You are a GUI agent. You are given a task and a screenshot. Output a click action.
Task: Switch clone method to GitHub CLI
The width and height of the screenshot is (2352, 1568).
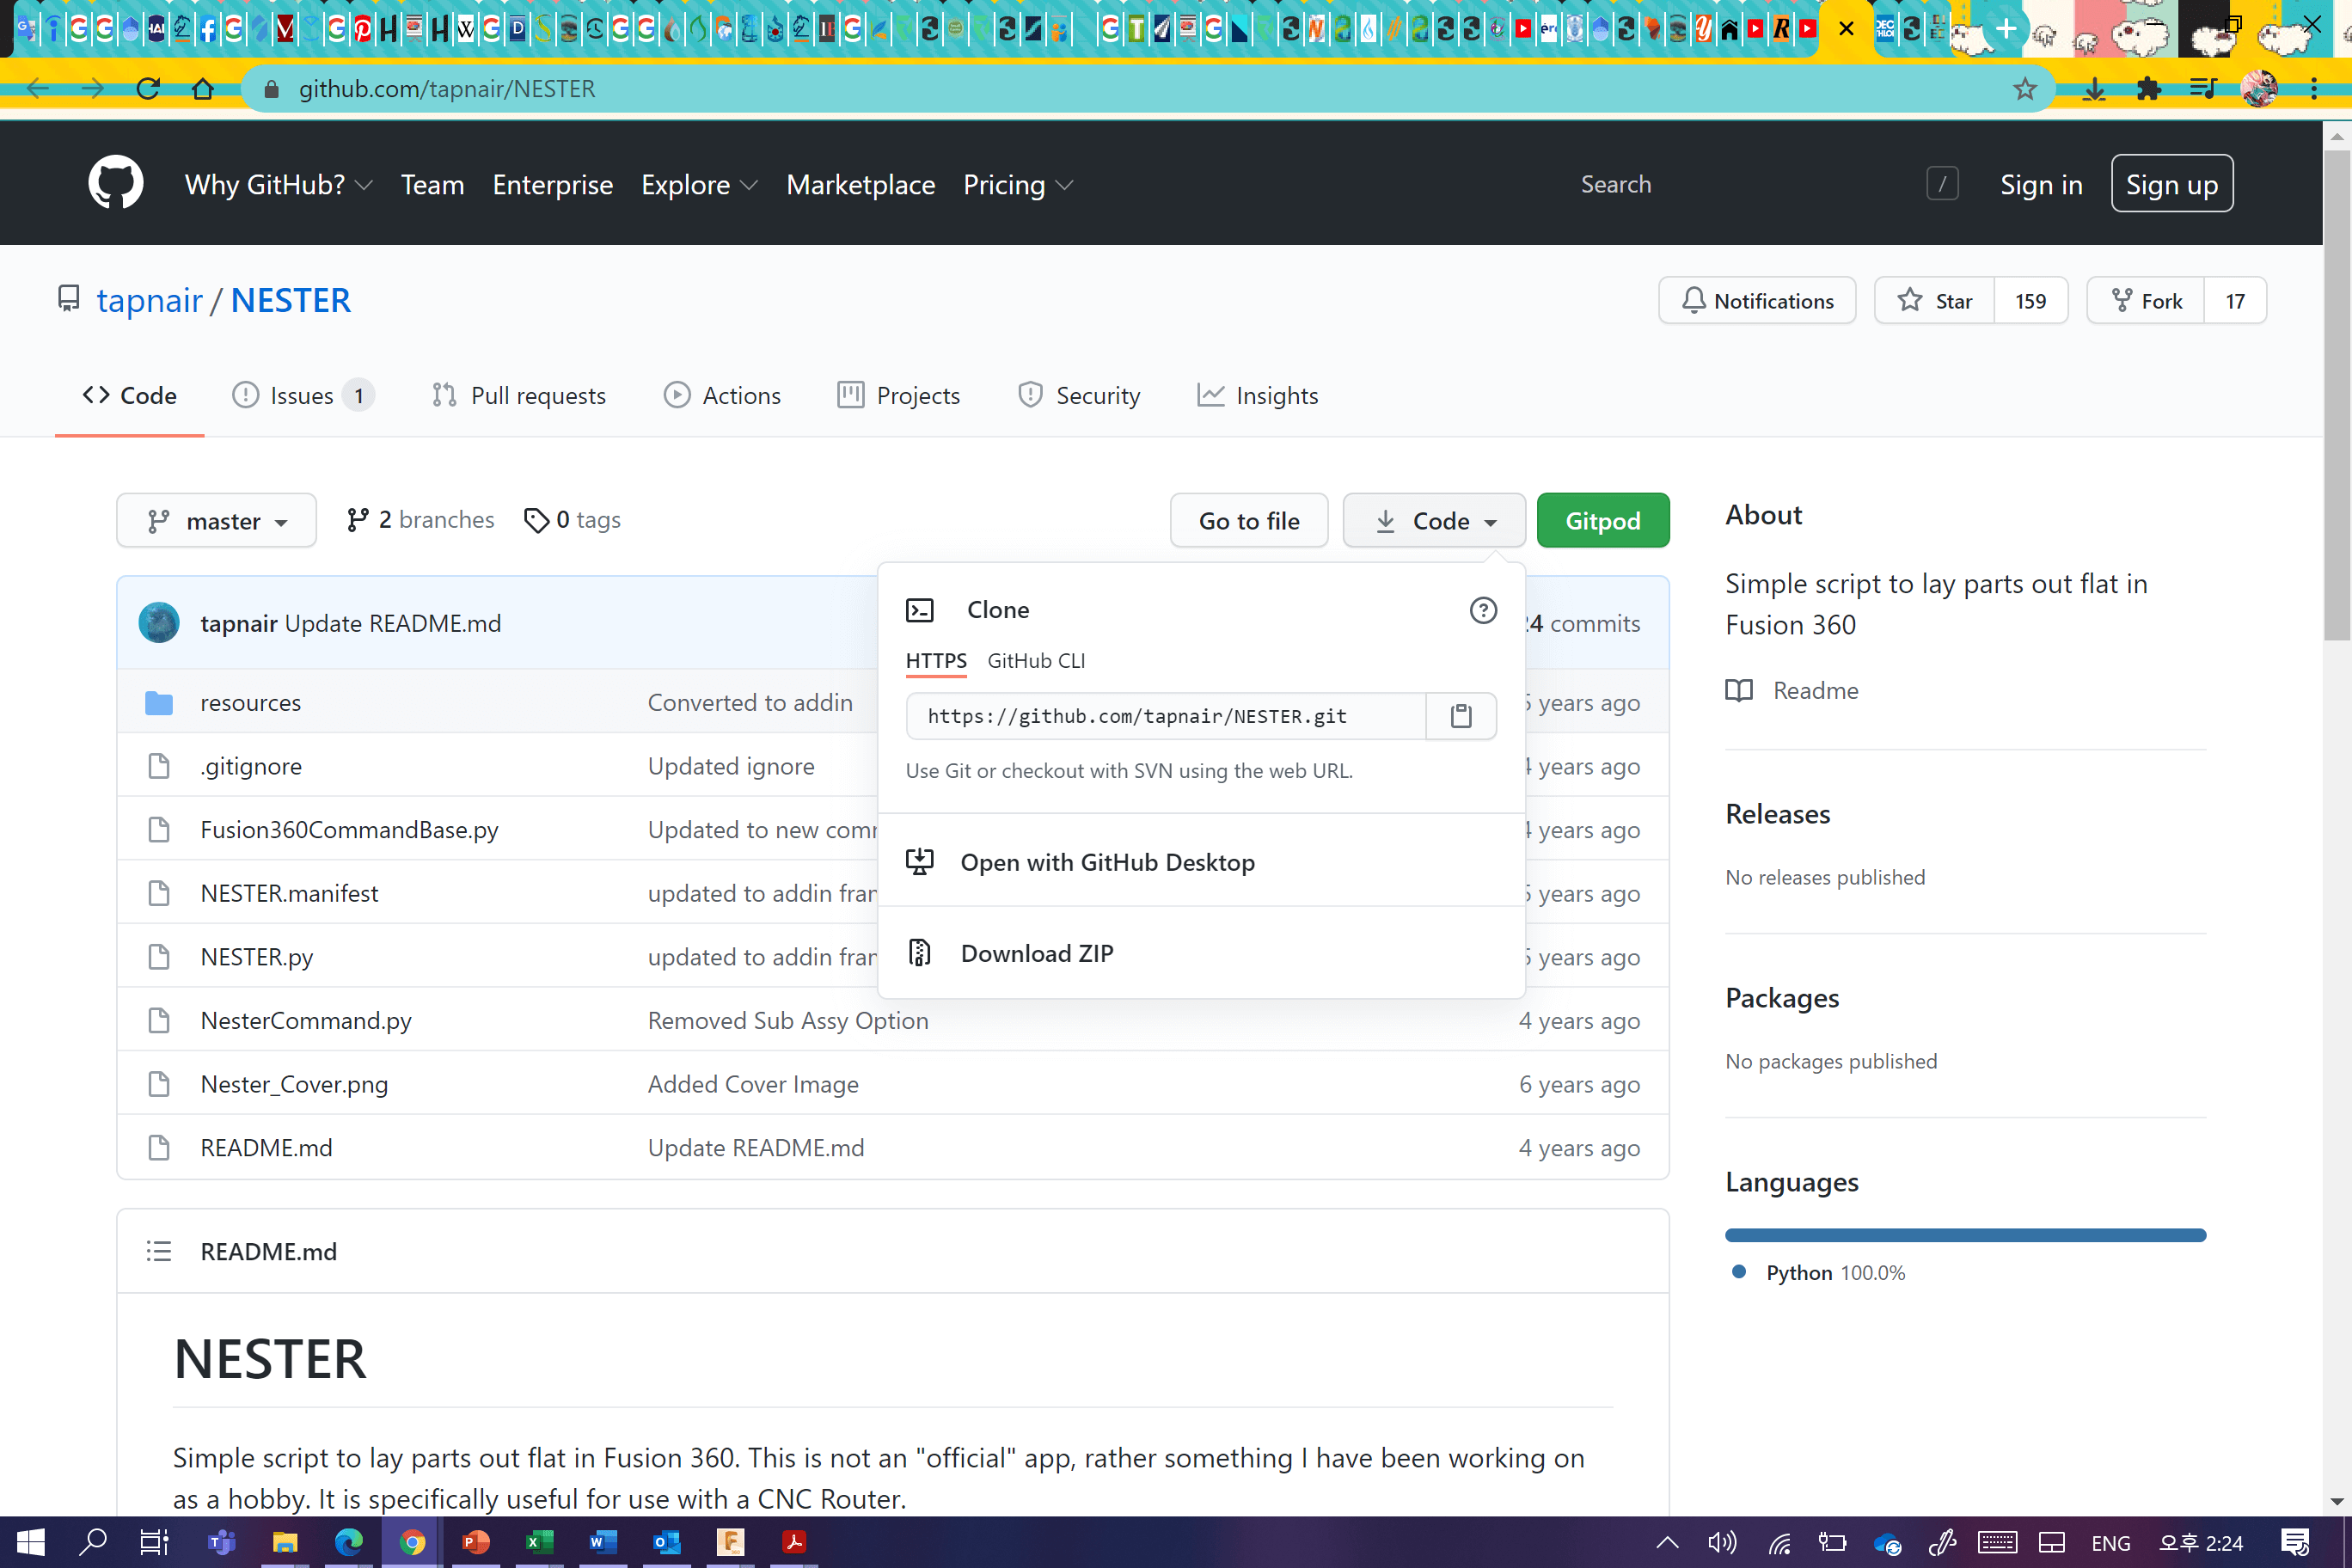click(x=1035, y=661)
